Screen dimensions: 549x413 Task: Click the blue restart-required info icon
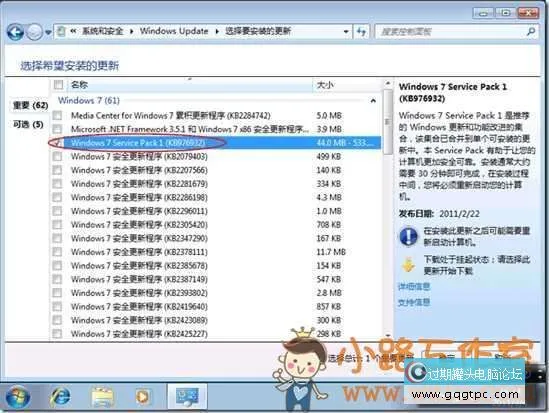[x=408, y=236]
